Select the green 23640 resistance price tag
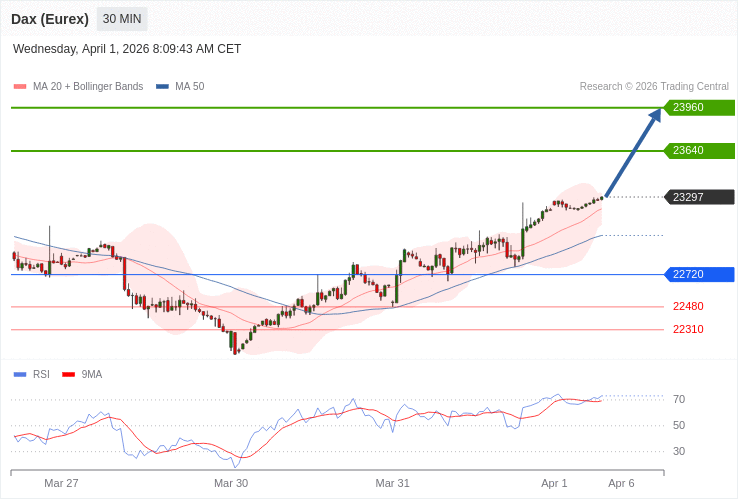This screenshot has height=500, width=738. (699, 151)
